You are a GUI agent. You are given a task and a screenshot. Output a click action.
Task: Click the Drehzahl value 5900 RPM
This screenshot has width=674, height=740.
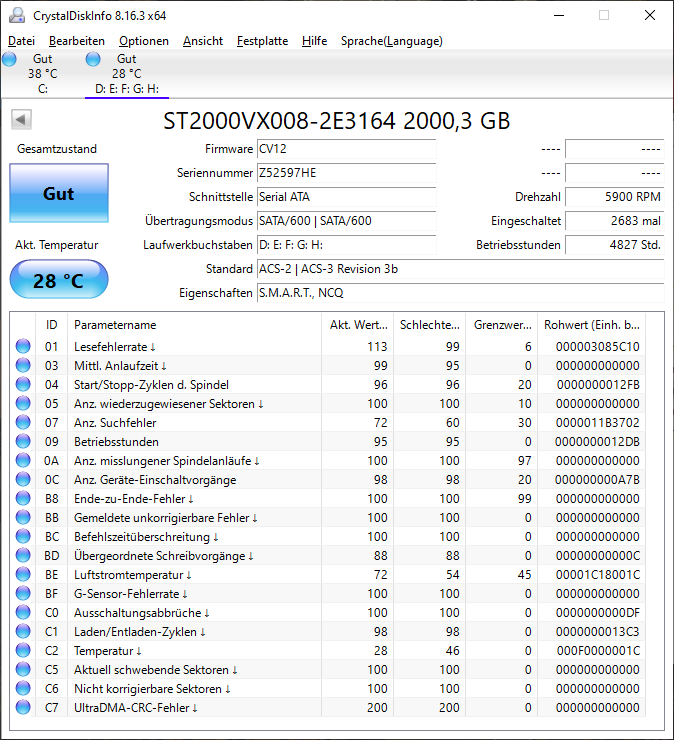pos(615,197)
